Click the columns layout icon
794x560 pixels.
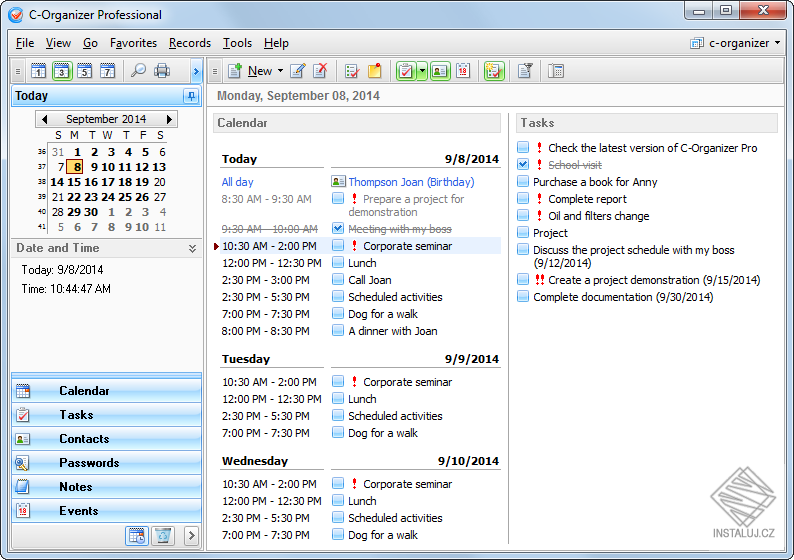556,71
